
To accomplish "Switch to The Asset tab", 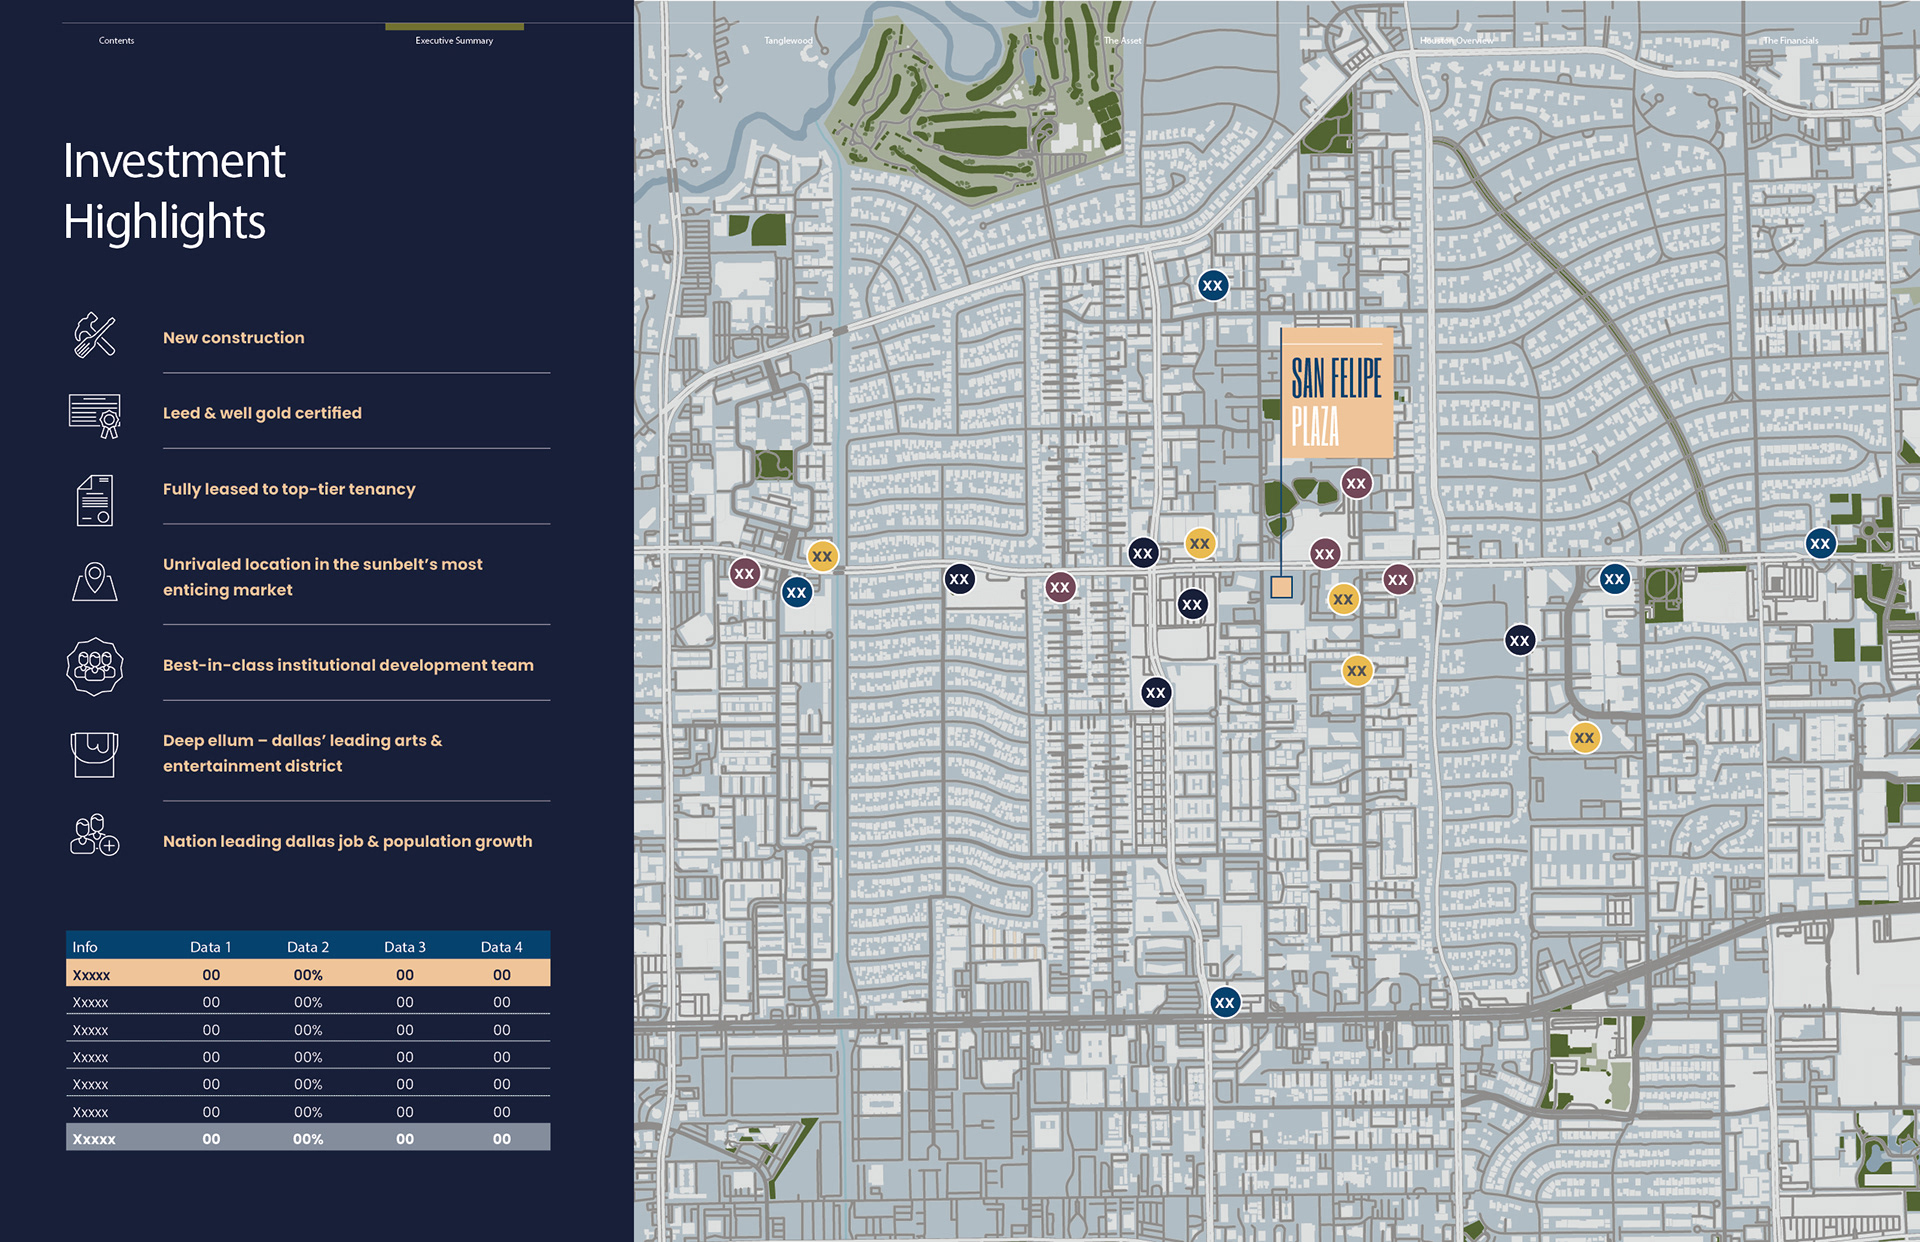I will pyautogui.click(x=1122, y=41).
